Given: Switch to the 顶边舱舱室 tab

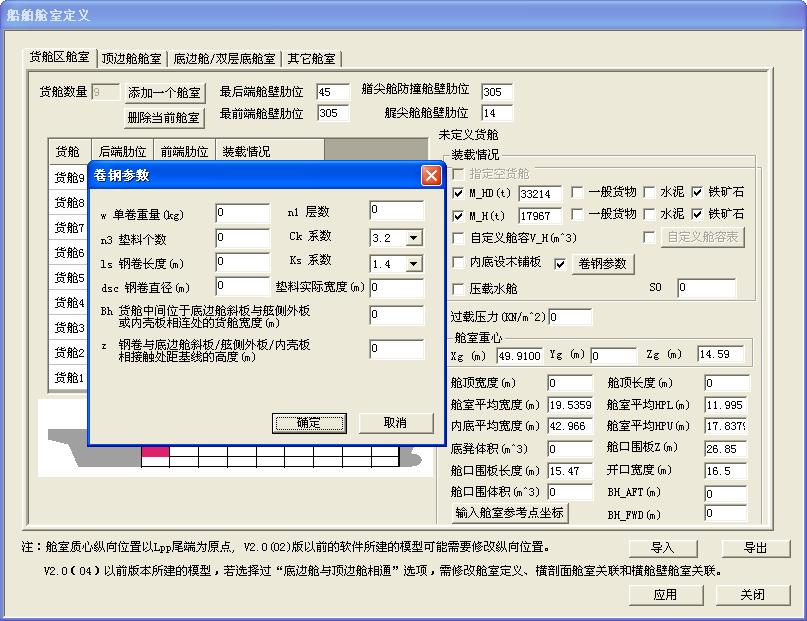Looking at the screenshot, I should tap(131, 59).
